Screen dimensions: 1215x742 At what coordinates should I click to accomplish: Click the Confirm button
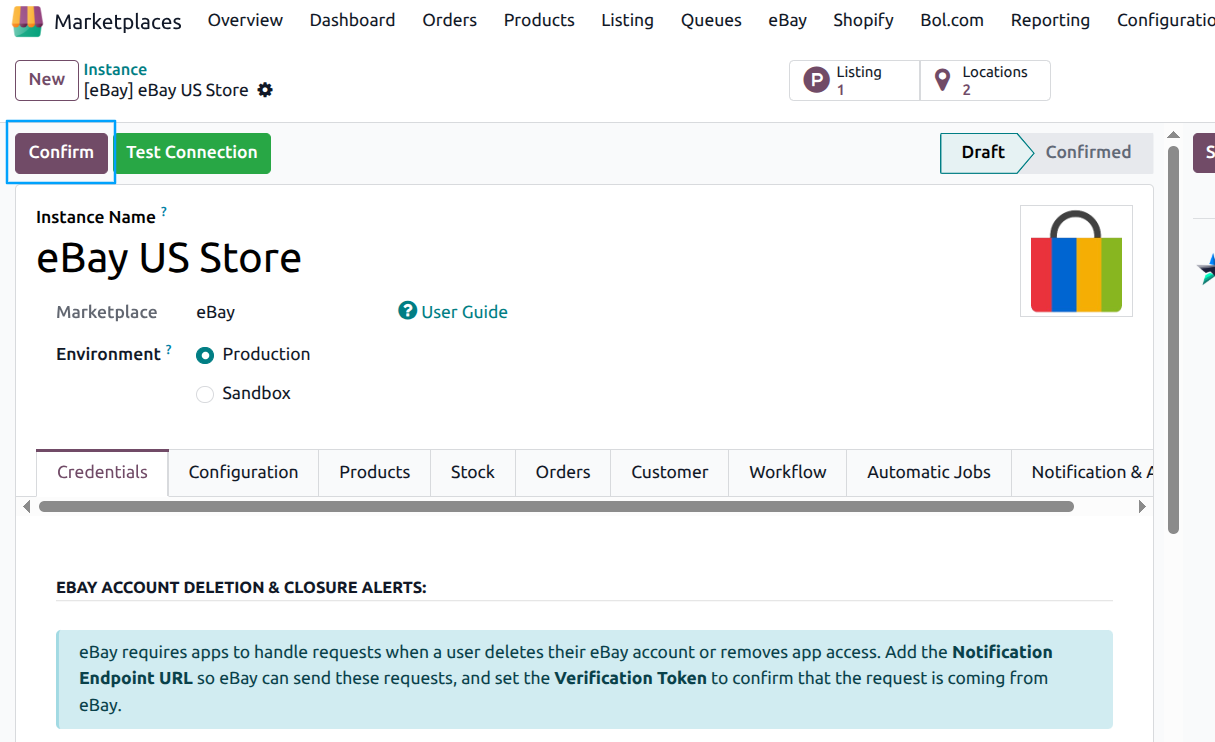[x=61, y=152]
